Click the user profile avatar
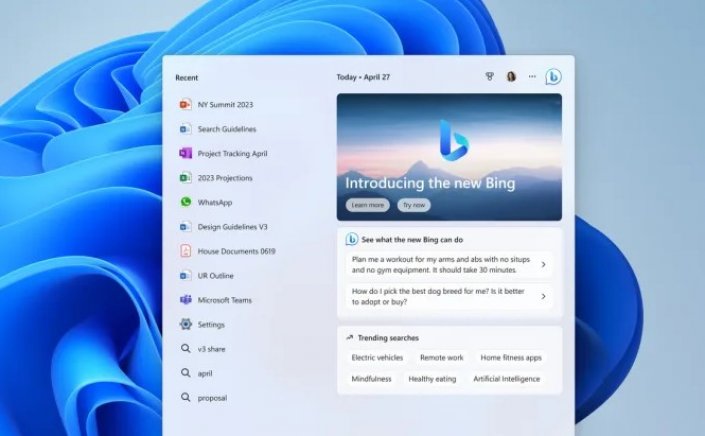This screenshot has height=436, width=705. pos(511,77)
